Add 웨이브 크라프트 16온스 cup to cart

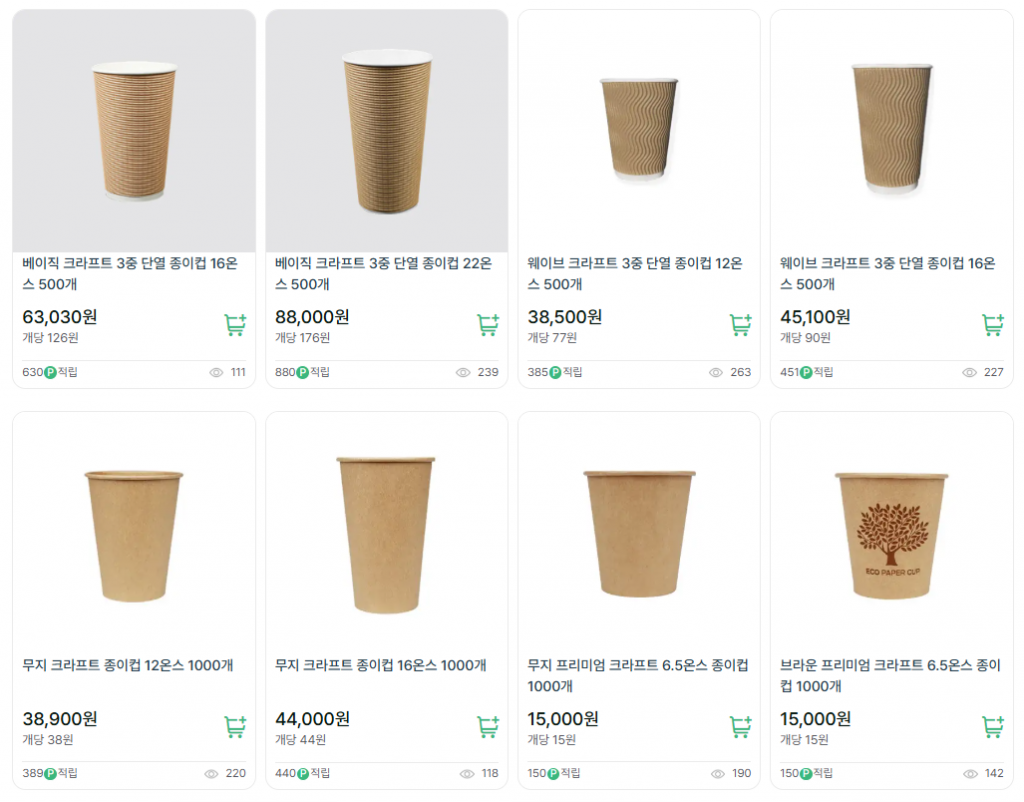[x=993, y=325]
